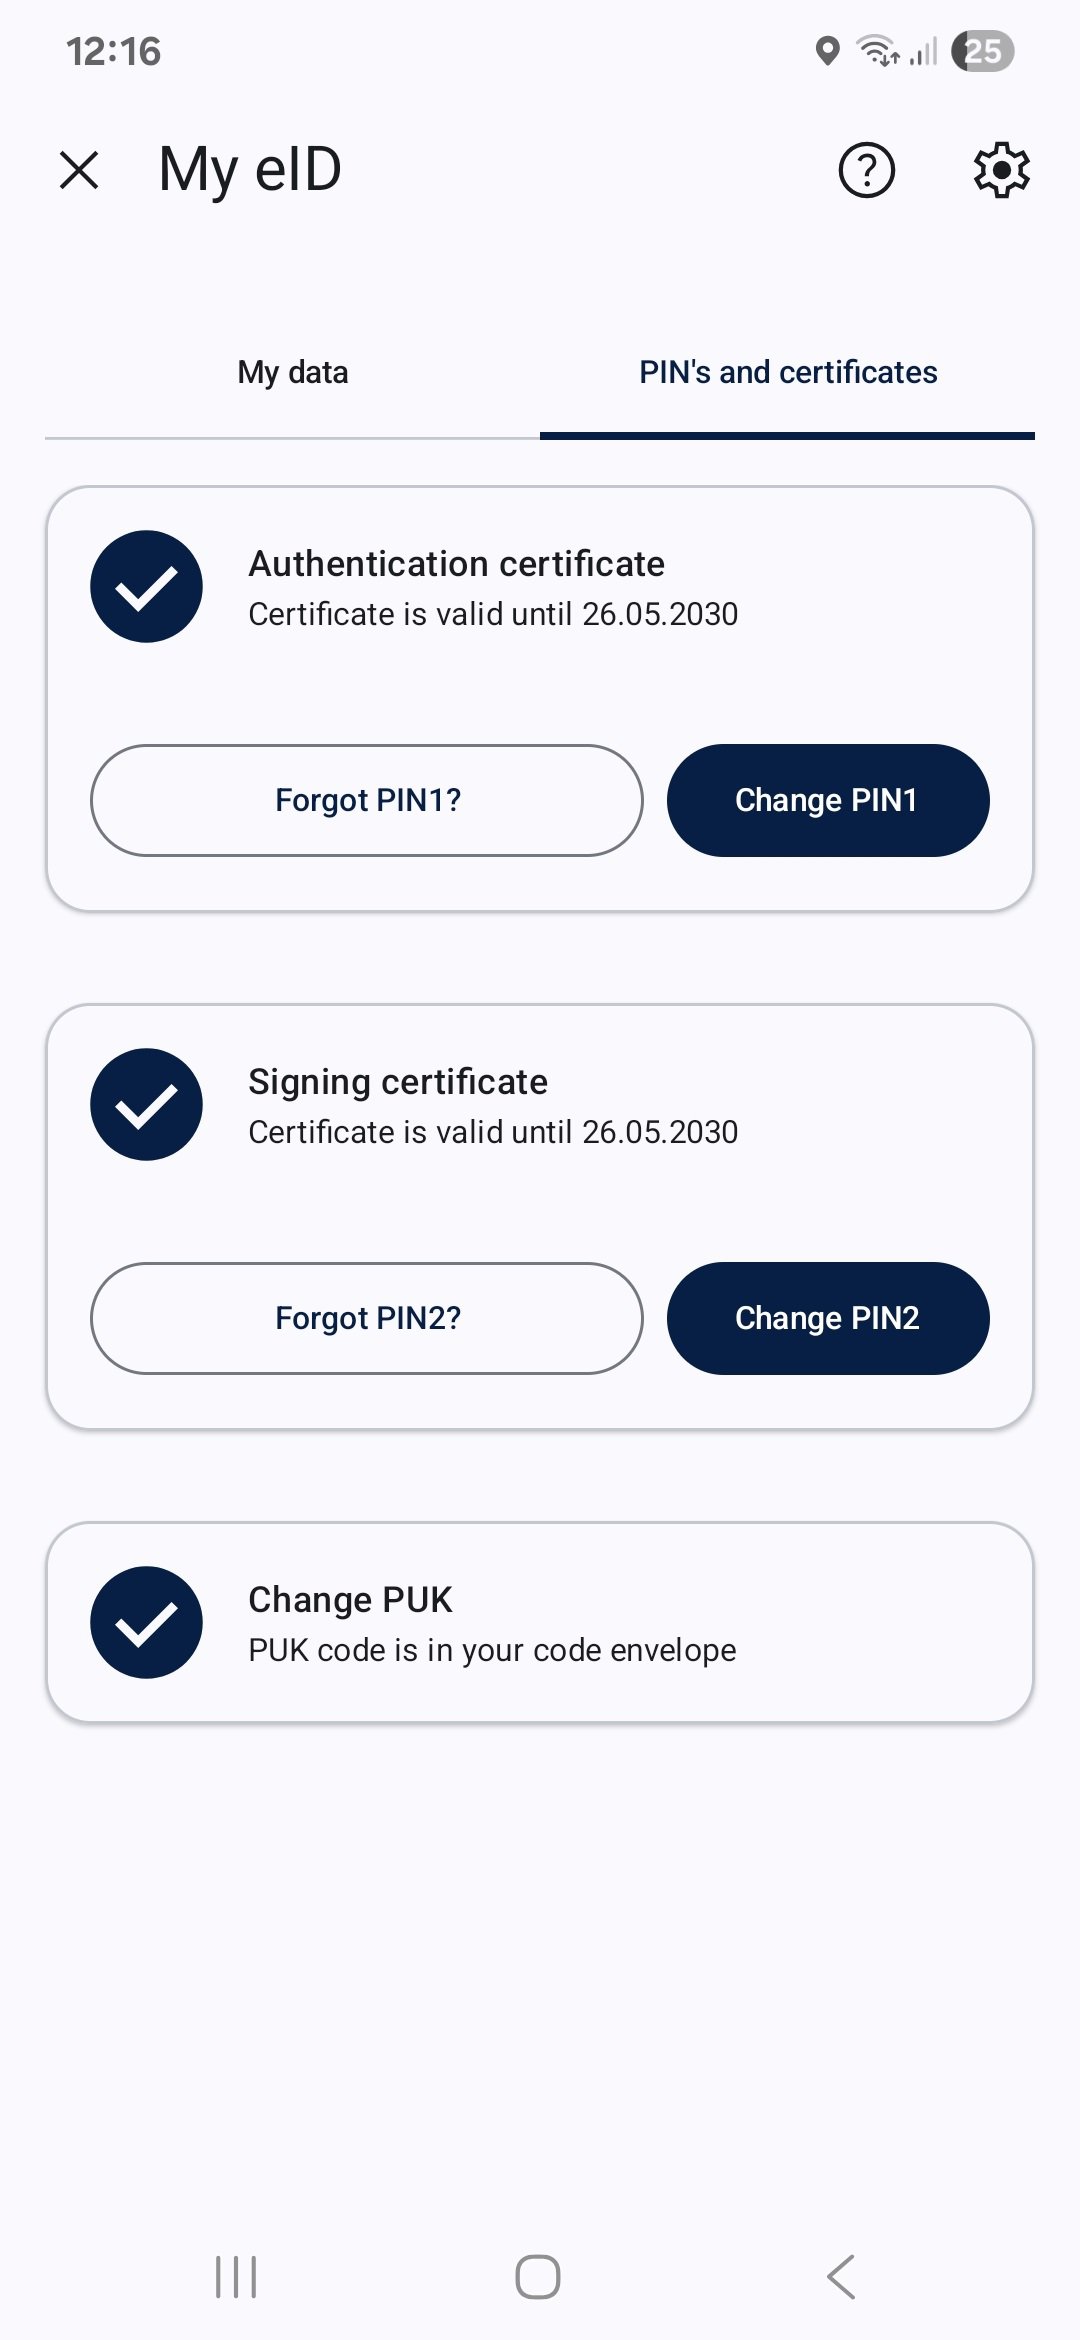The image size is (1080, 2340).
Task: Tap the Authentication certificate checkmark icon
Action: (x=146, y=587)
